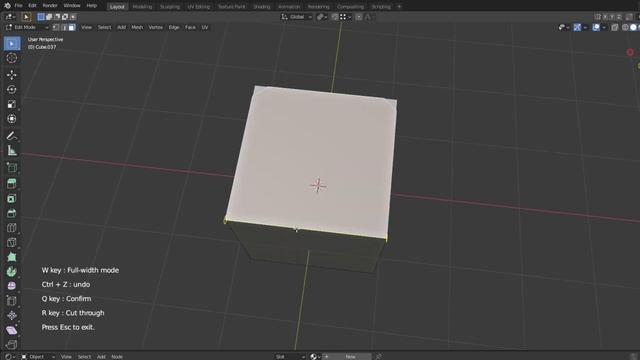Select the Move tool
The width and height of the screenshot is (640, 360).
pyautogui.click(x=12, y=75)
